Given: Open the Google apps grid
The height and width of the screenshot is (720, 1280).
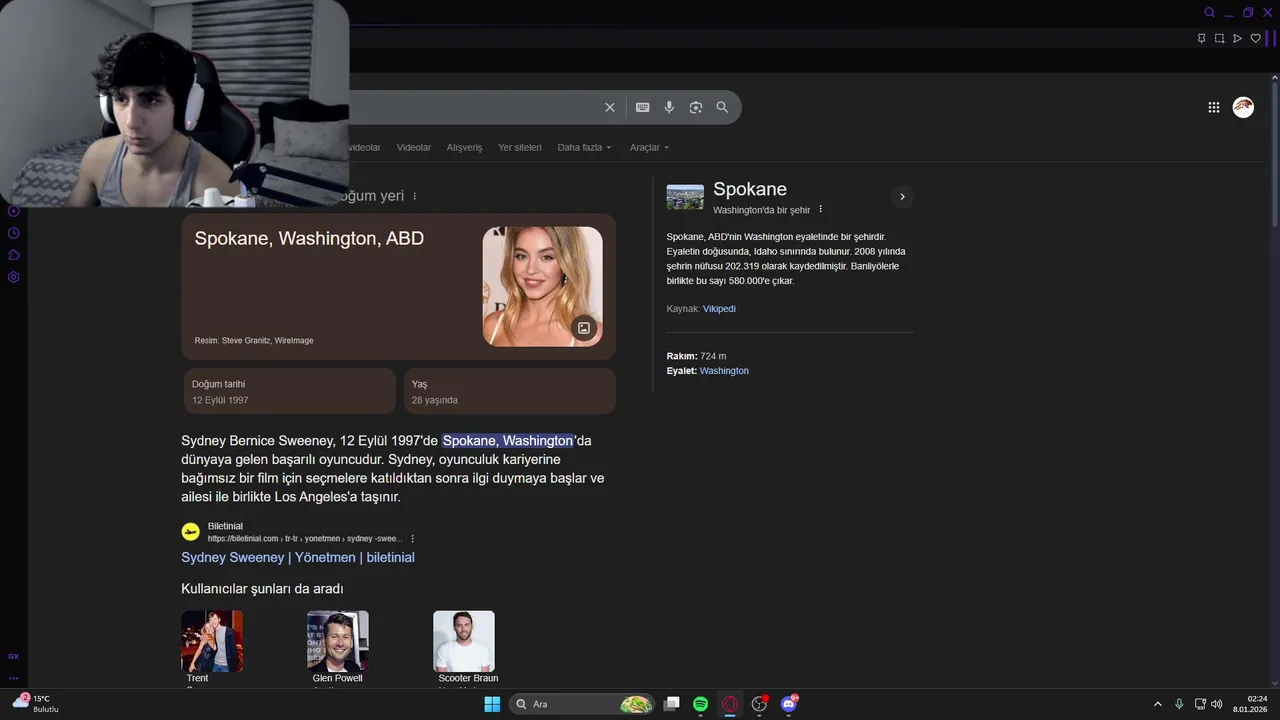Looking at the screenshot, I should coord(1214,107).
